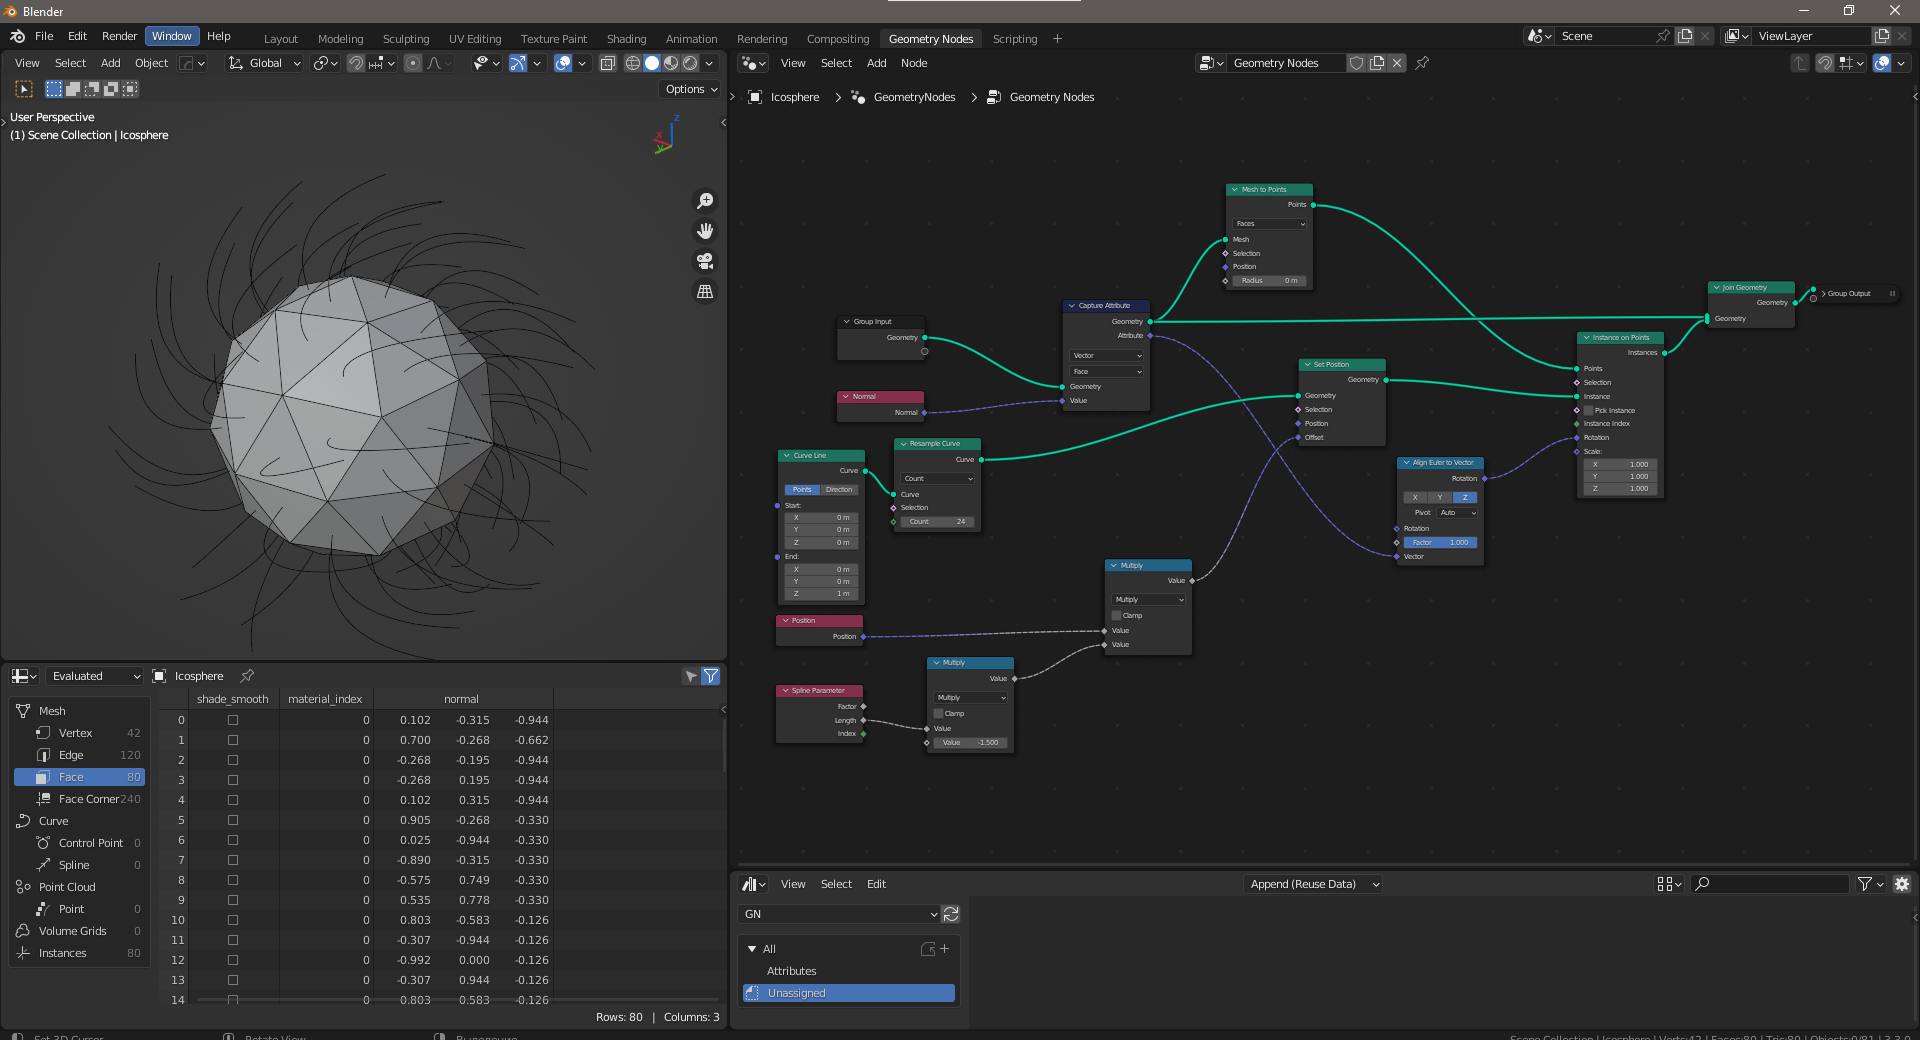Viewport: 1920px width, 1040px height.
Task: Enable Clamp on the lower Multiply node
Action: tap(939, 714)
